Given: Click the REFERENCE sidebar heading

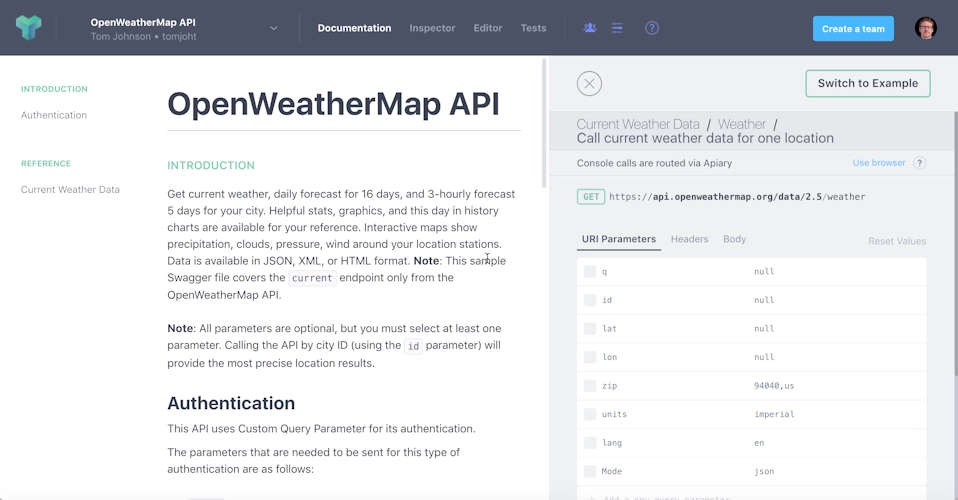Looking at the screenshot, I should (46, 163).
